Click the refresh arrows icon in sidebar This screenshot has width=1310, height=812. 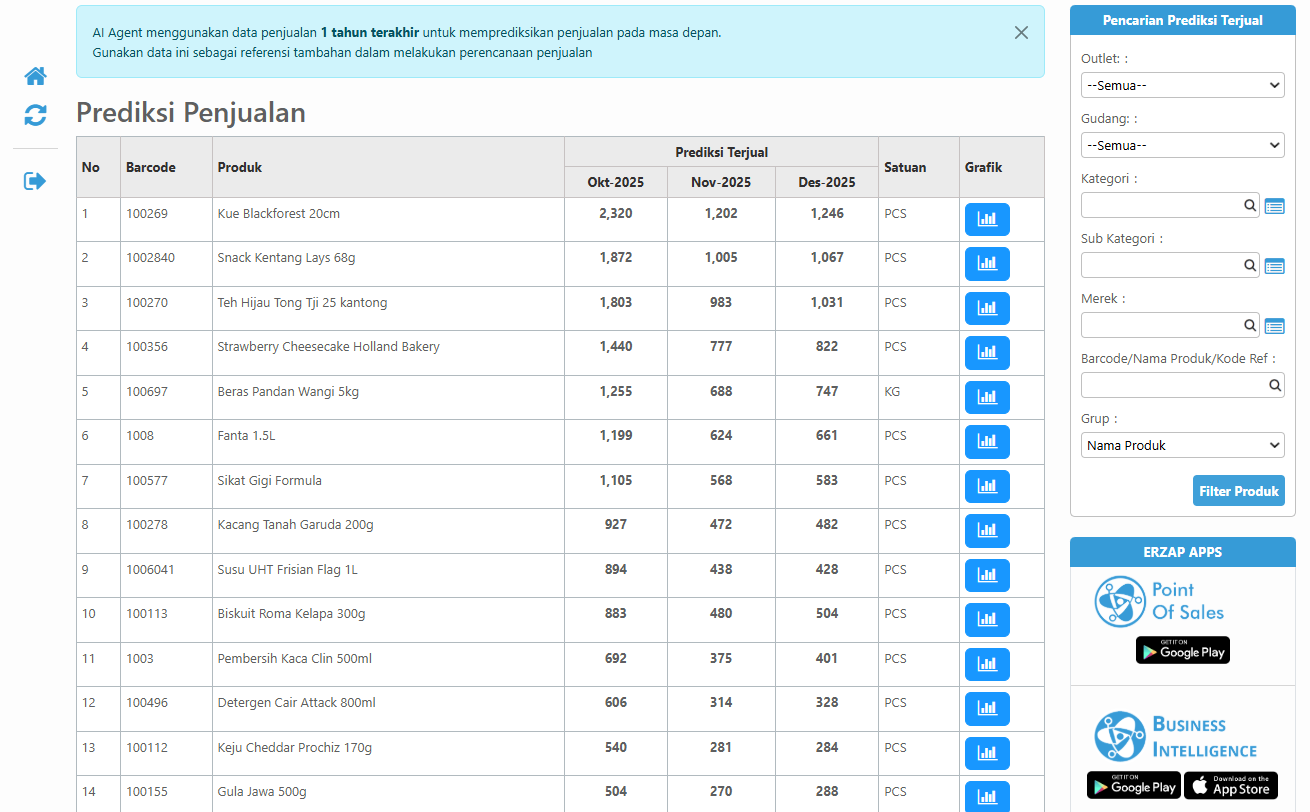tap(36, 115)
